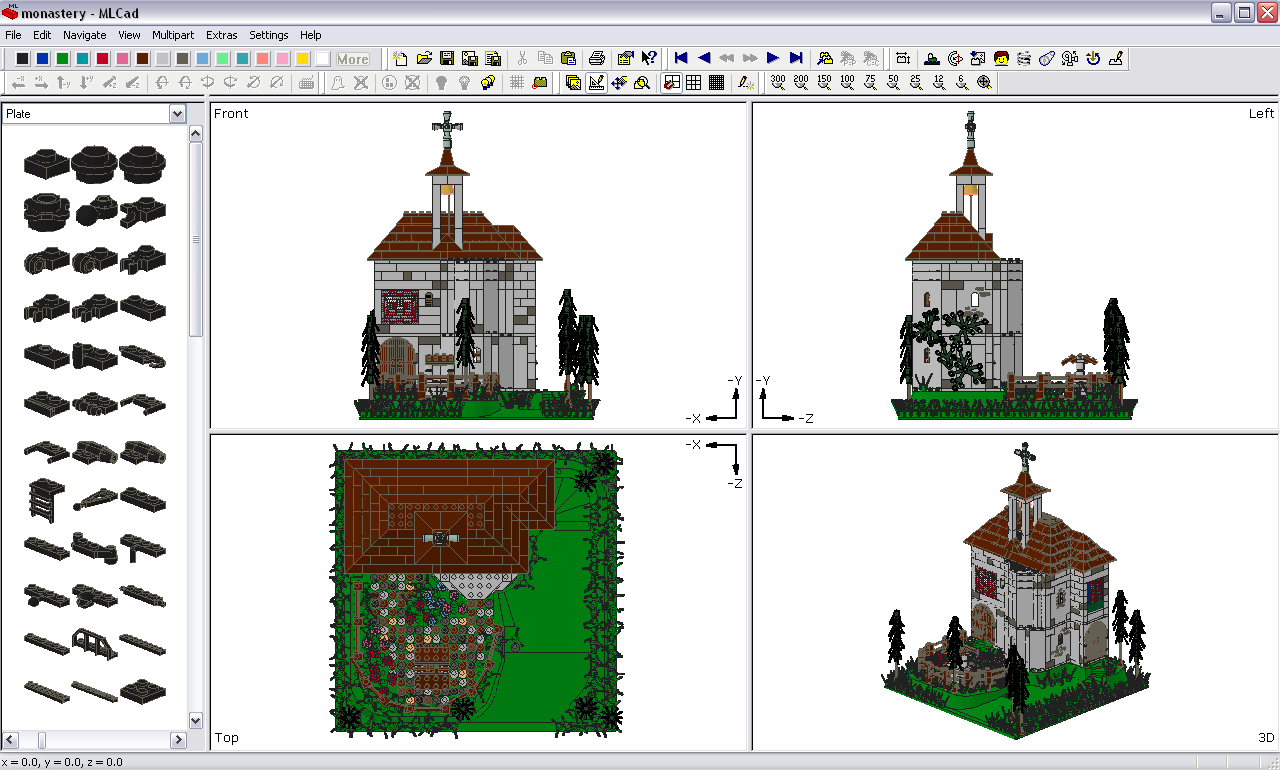
Task: Open the Navigate menu
Action: [84, 35]
